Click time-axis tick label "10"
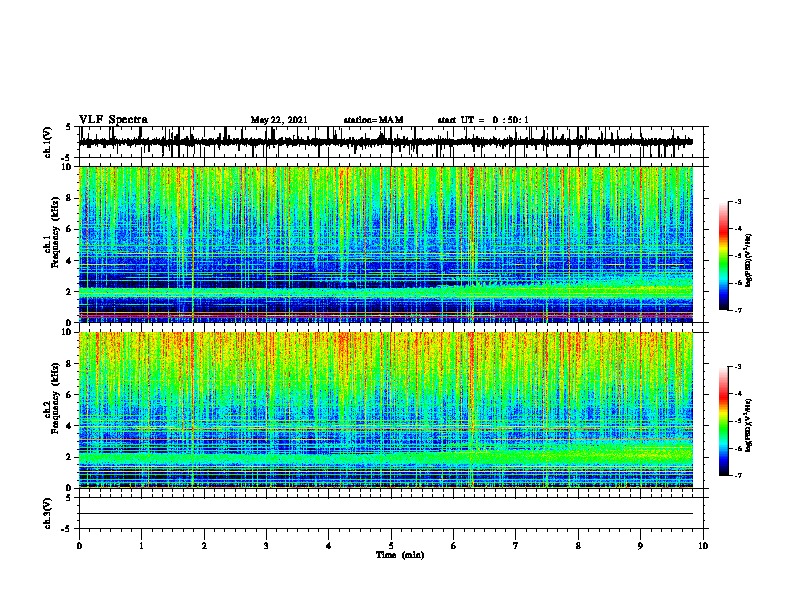The image size is (792, 612). coord(703,546)
